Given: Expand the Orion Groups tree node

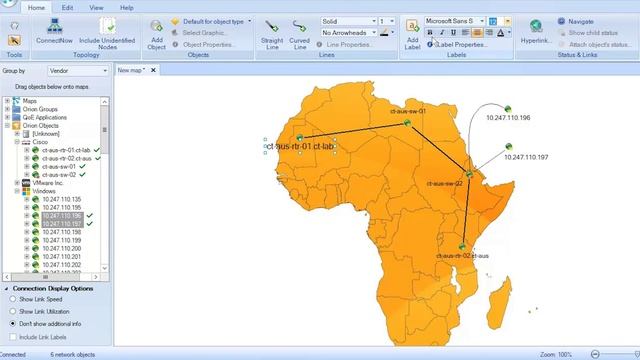Looking at the screenshot, I should tap(7, 109).
